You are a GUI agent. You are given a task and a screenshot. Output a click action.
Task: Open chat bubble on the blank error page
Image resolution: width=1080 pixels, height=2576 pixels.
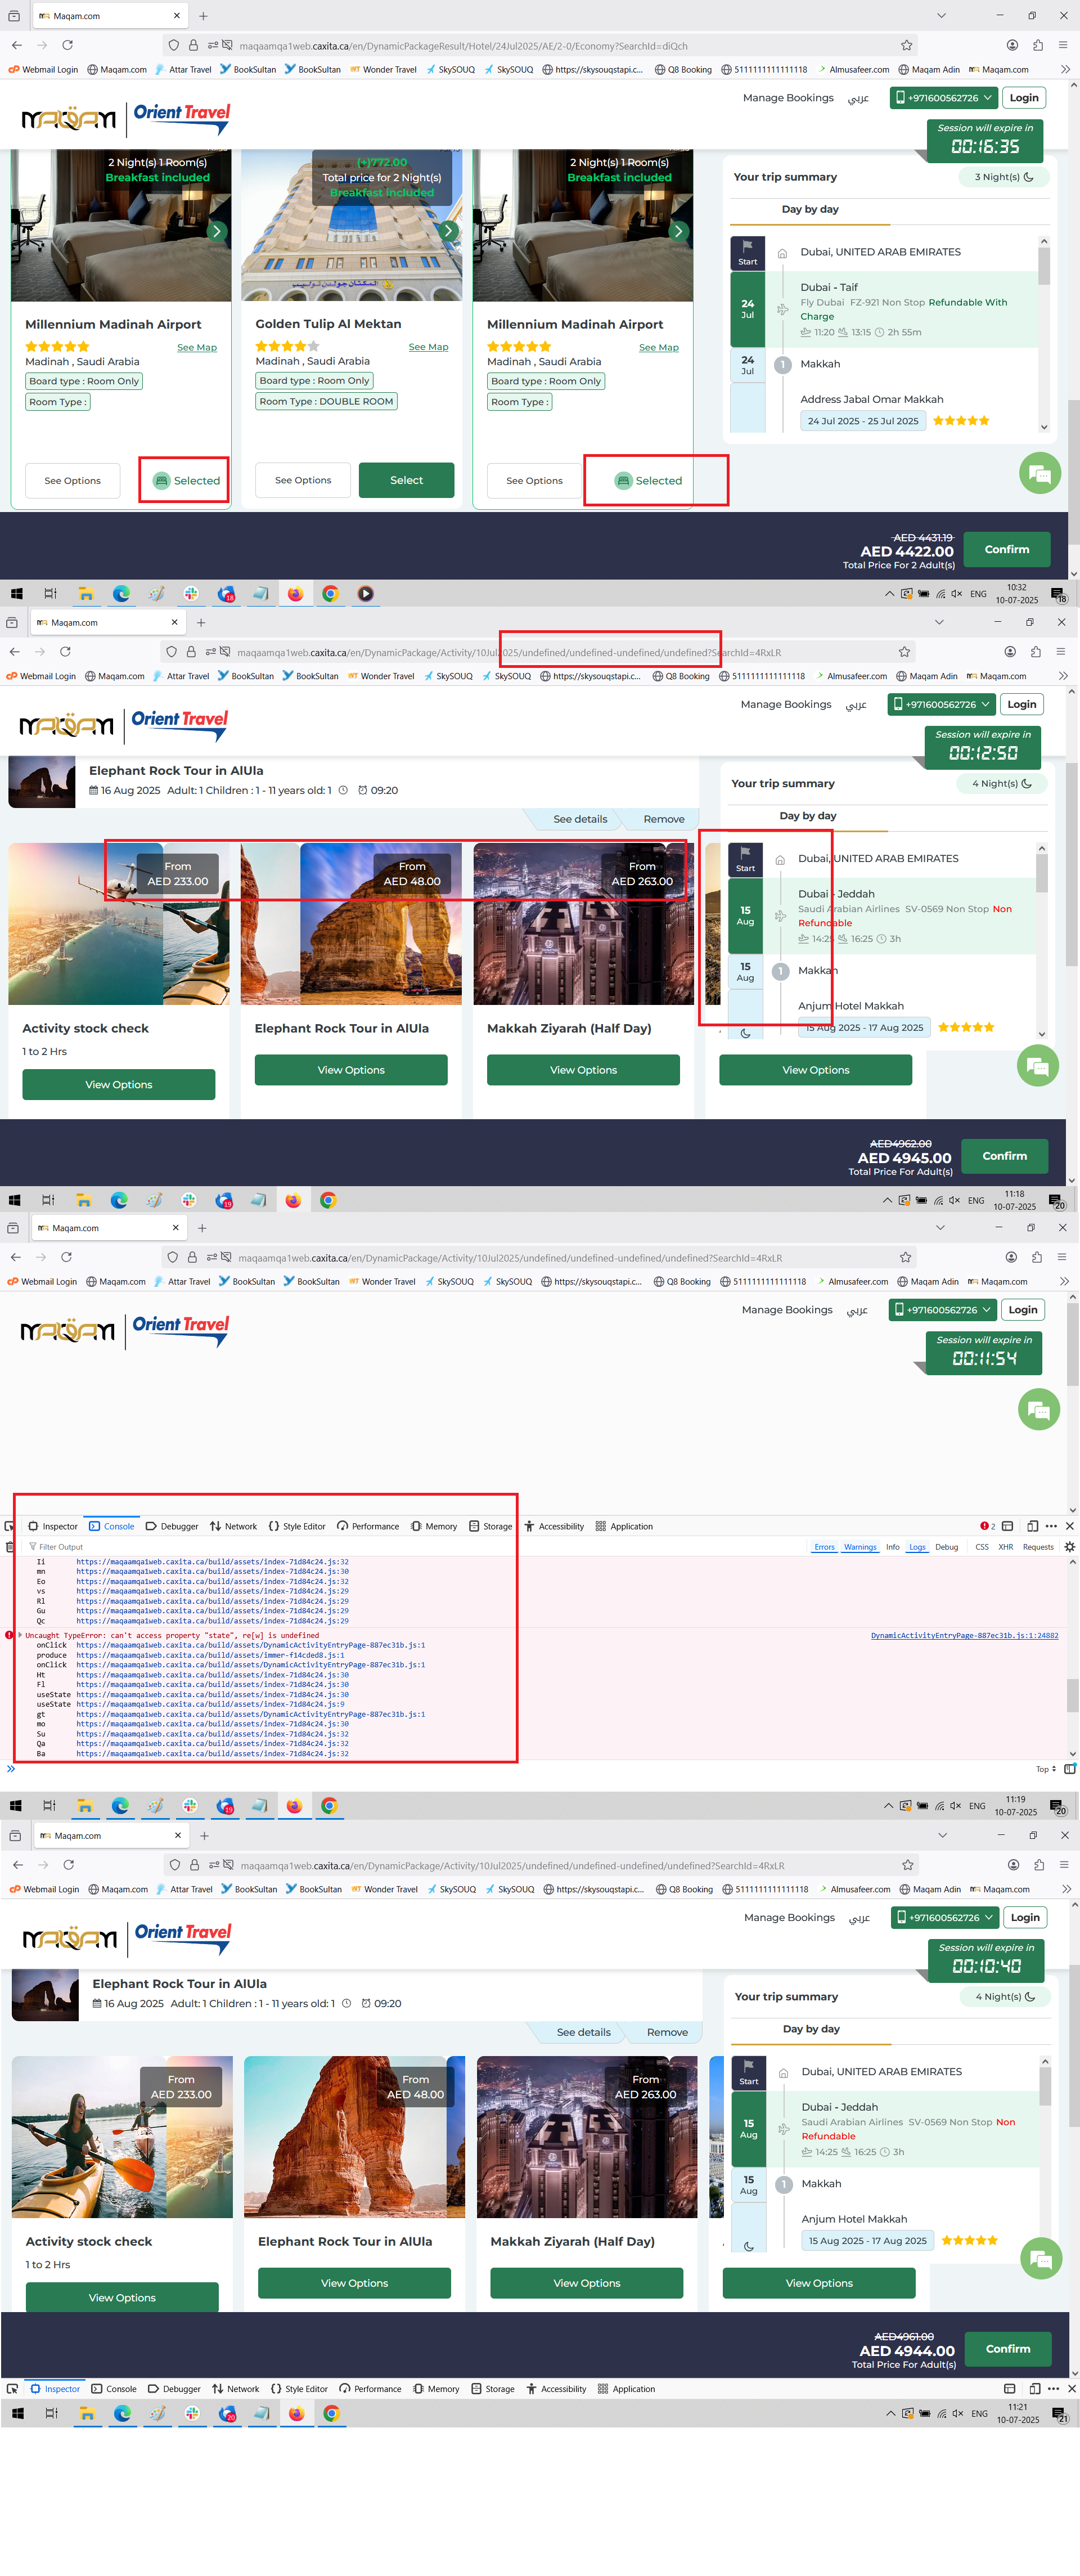(x=1038, y=1410)
